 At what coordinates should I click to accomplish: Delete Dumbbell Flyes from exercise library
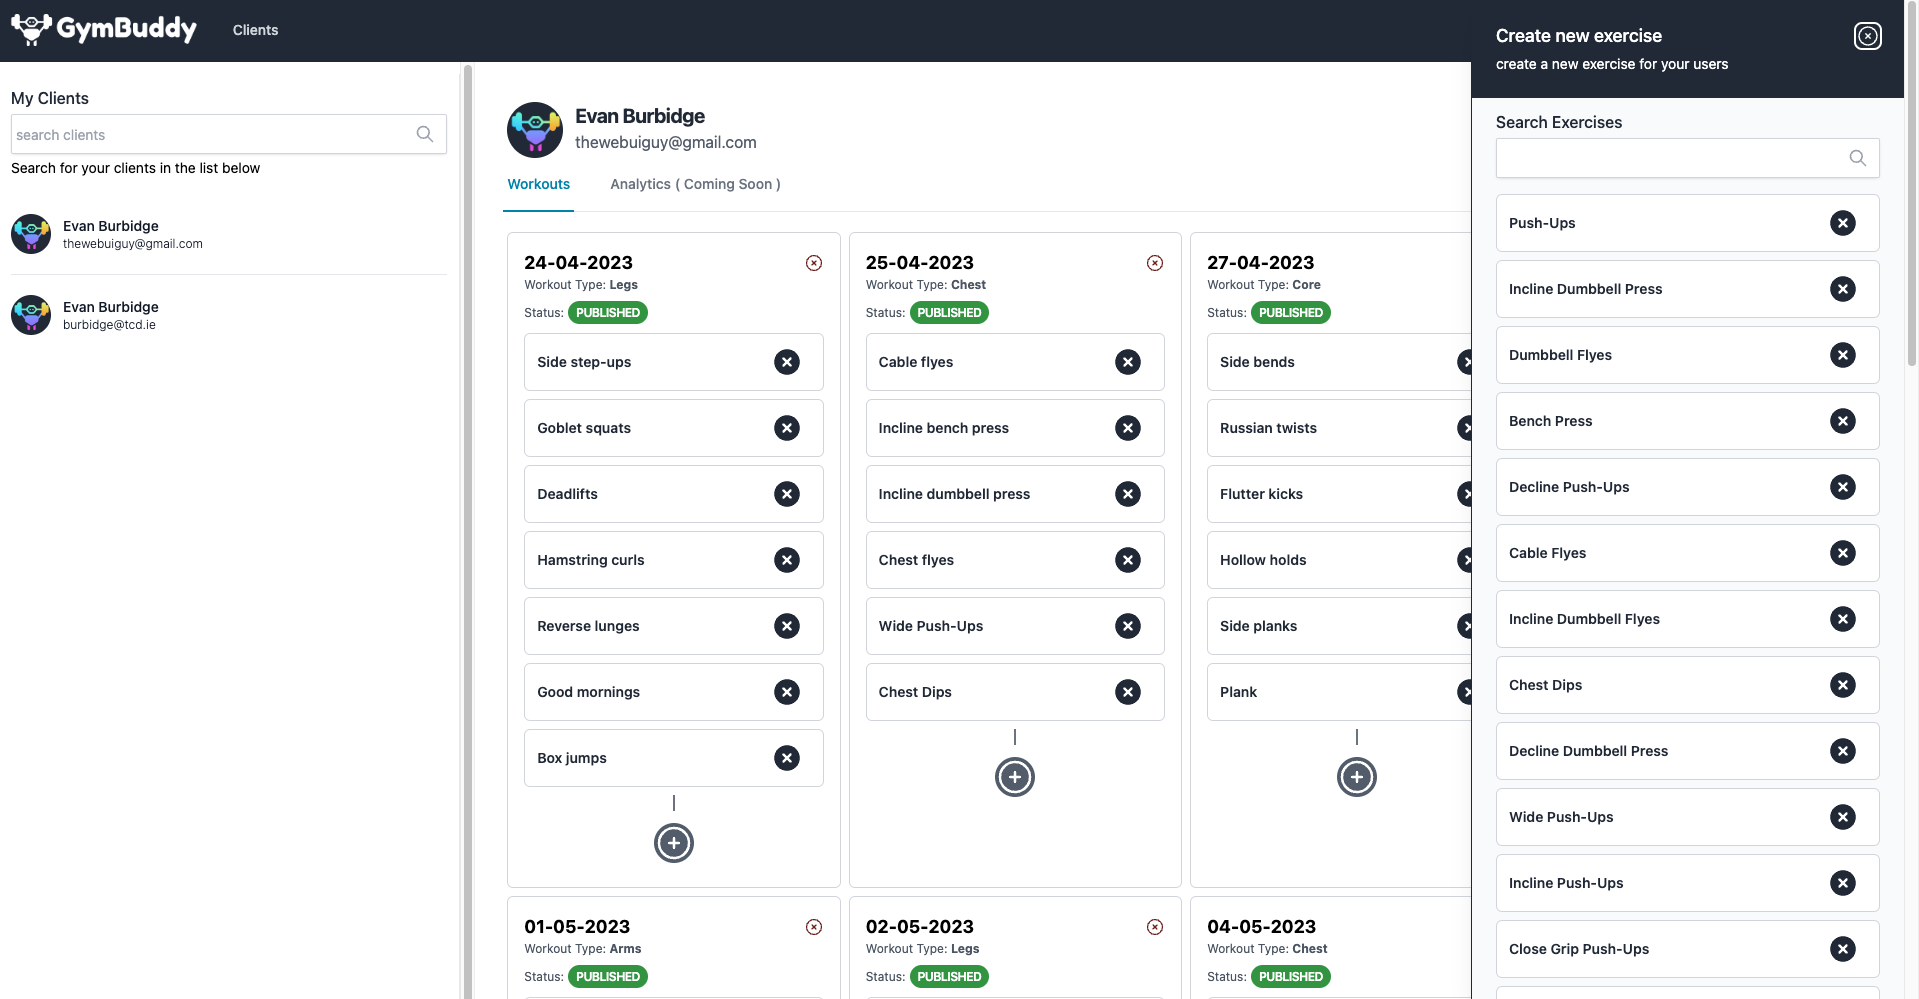1843,355
